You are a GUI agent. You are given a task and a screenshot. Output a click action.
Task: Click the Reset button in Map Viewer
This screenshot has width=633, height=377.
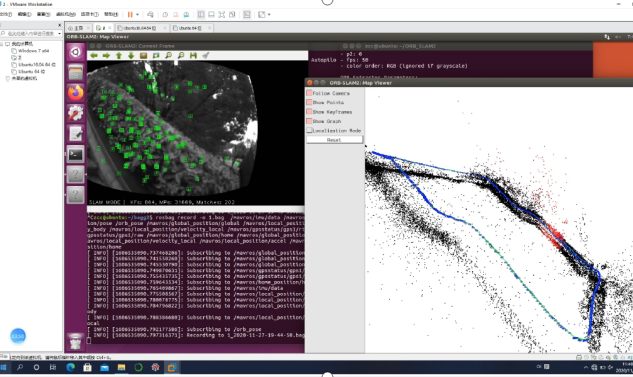(334, 140)
